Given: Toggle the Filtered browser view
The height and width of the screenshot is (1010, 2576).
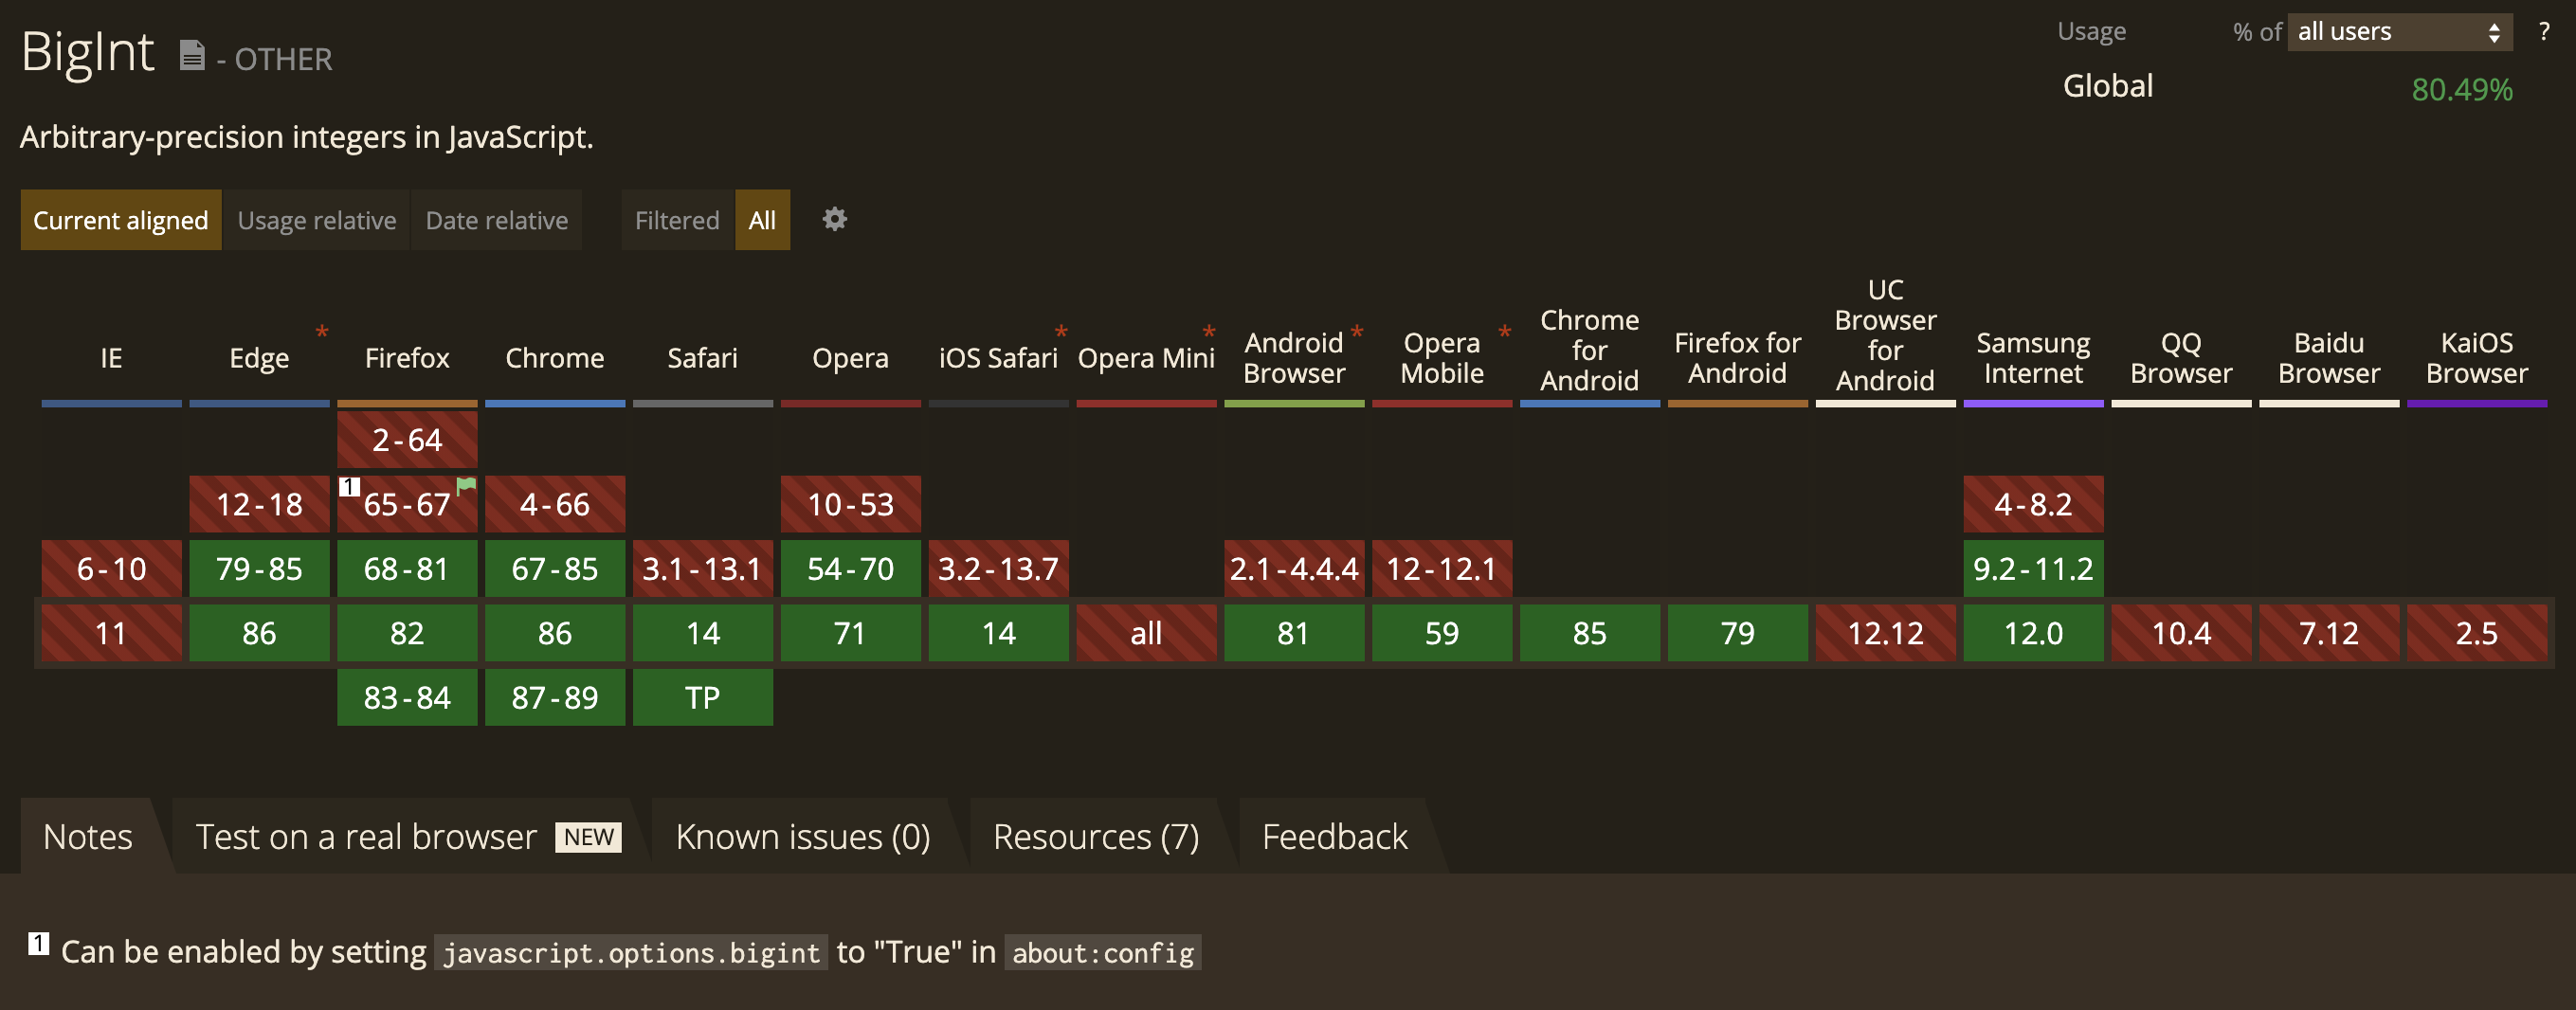Looking at the screenshot, I should pyautogui.click(x=677, y=220).
